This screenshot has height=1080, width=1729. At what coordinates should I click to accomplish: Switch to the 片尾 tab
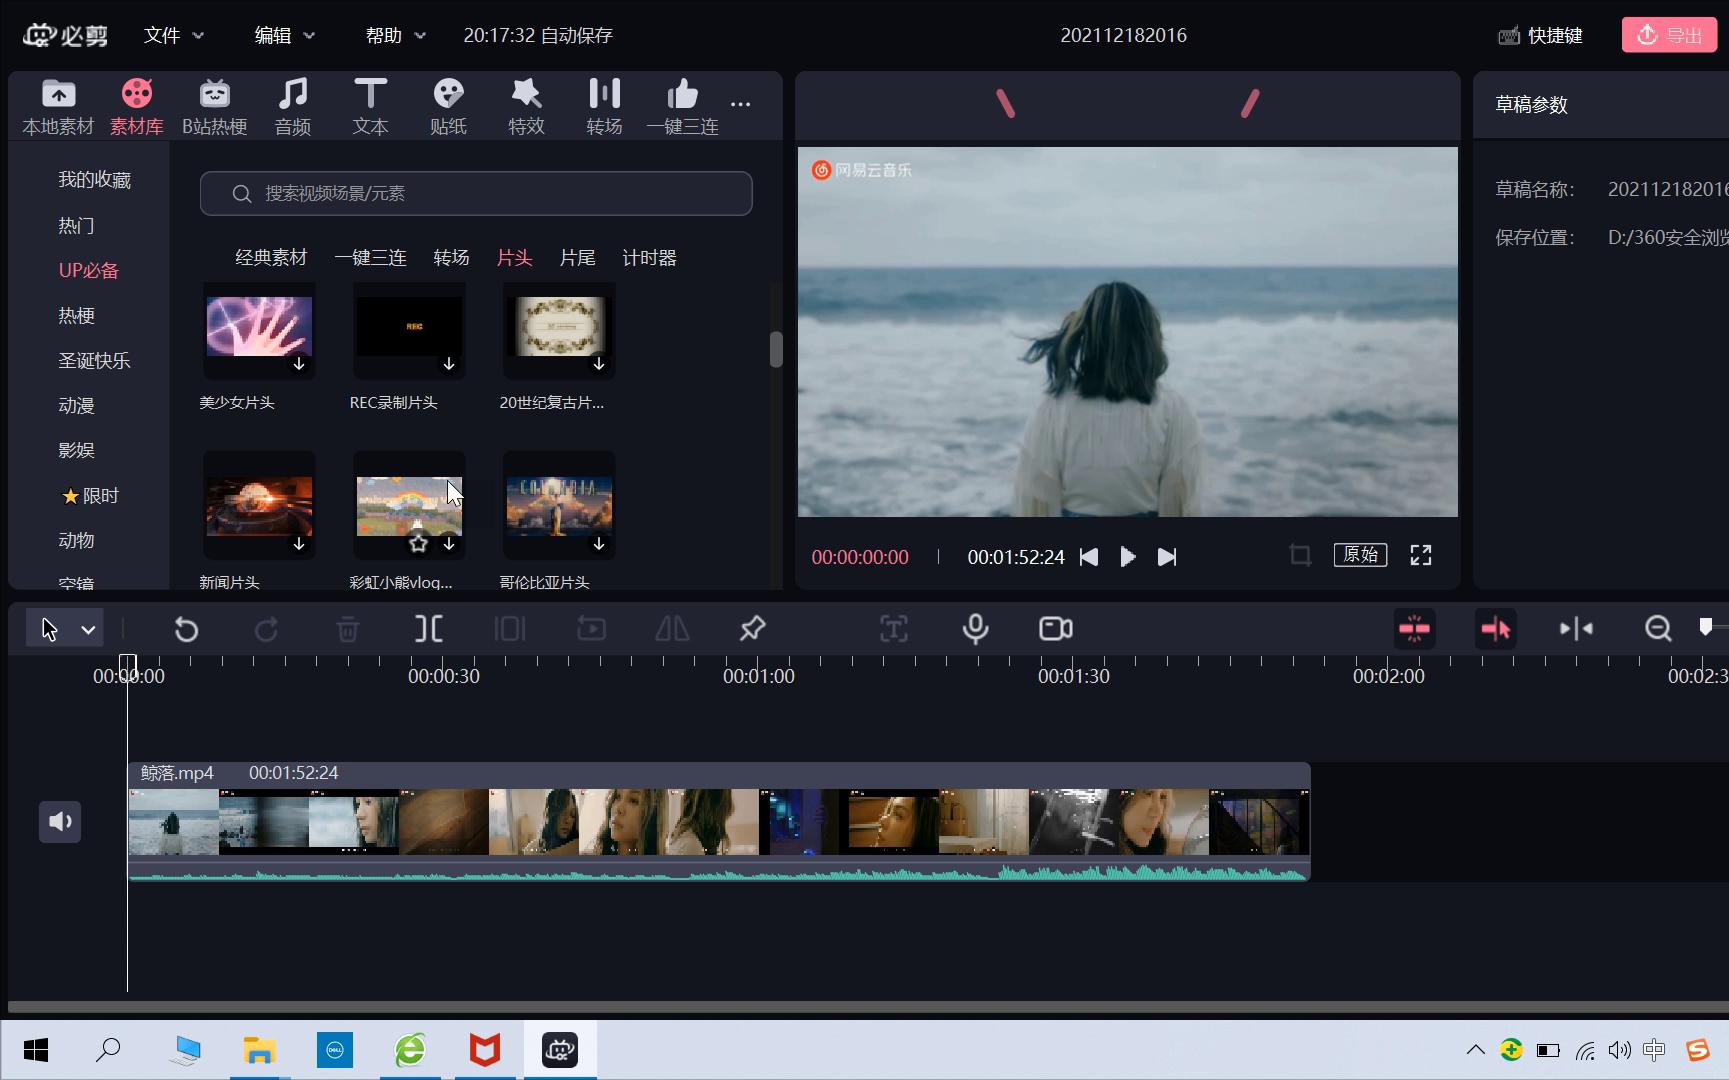tap(577, 258)
